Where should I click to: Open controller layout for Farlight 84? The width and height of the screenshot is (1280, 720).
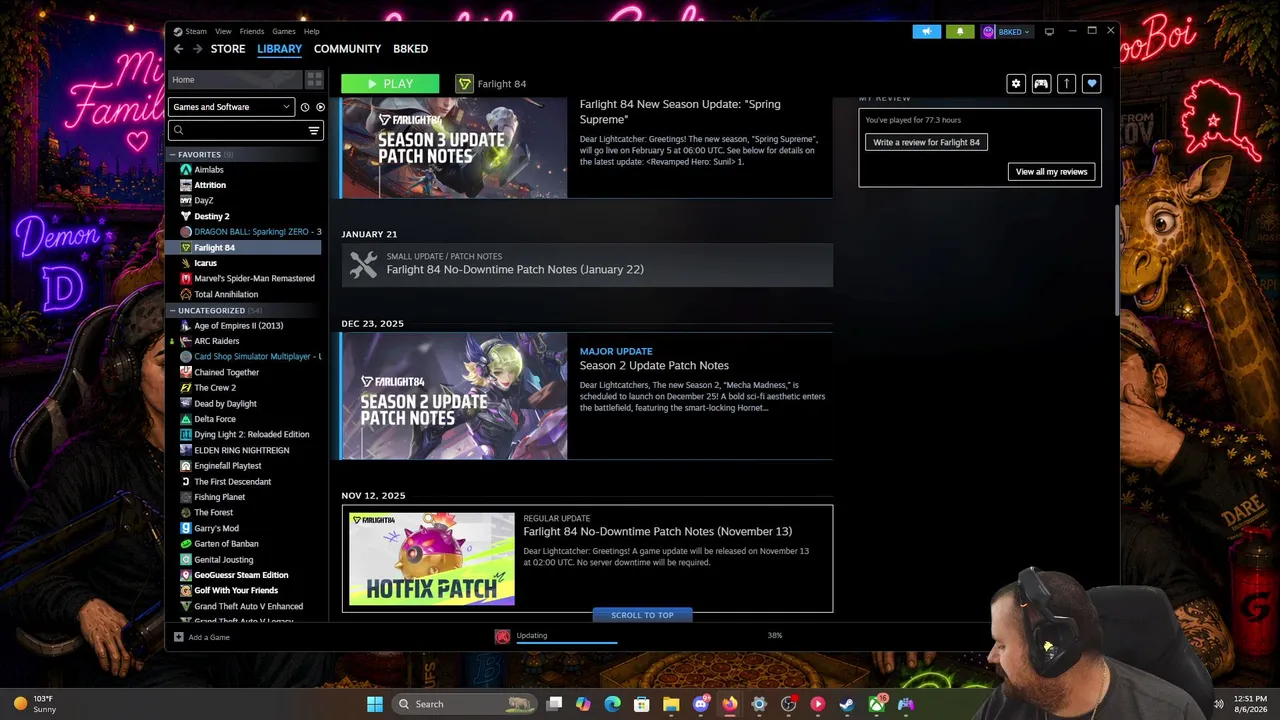(x=1041, y=84)
